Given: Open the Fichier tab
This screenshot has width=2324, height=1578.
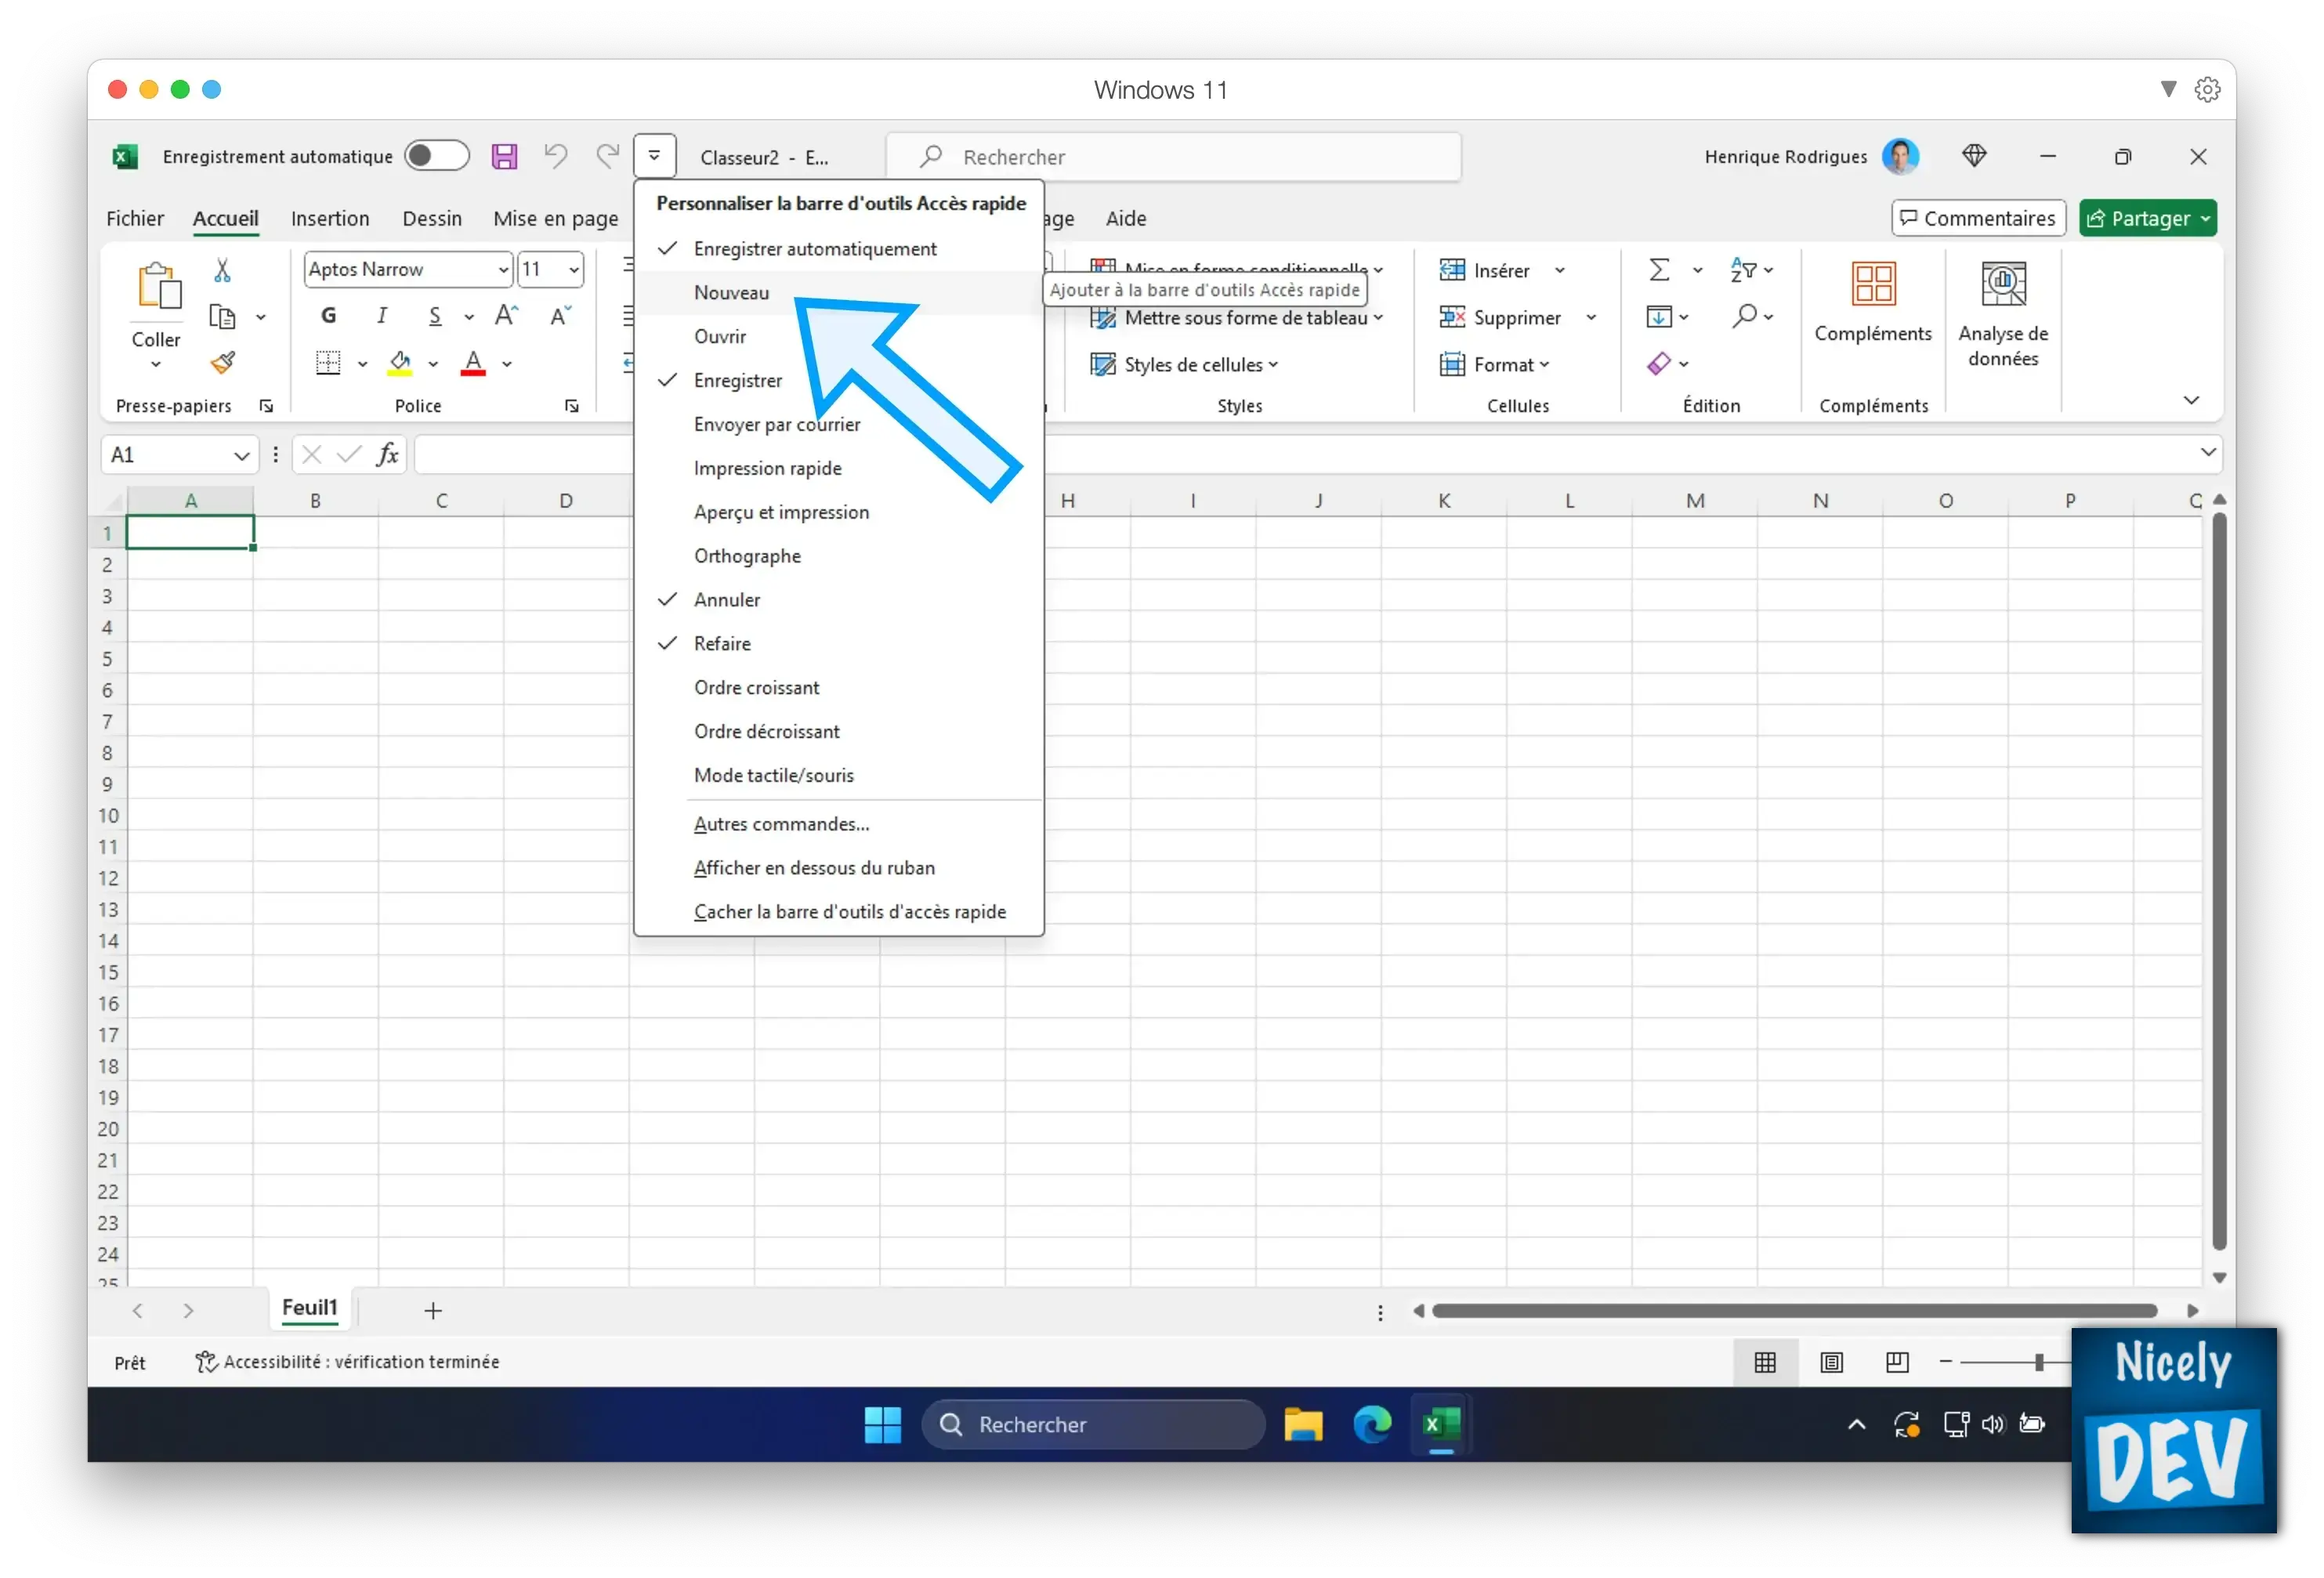Looking at the screenshot, I should click(x=135, y=218).
